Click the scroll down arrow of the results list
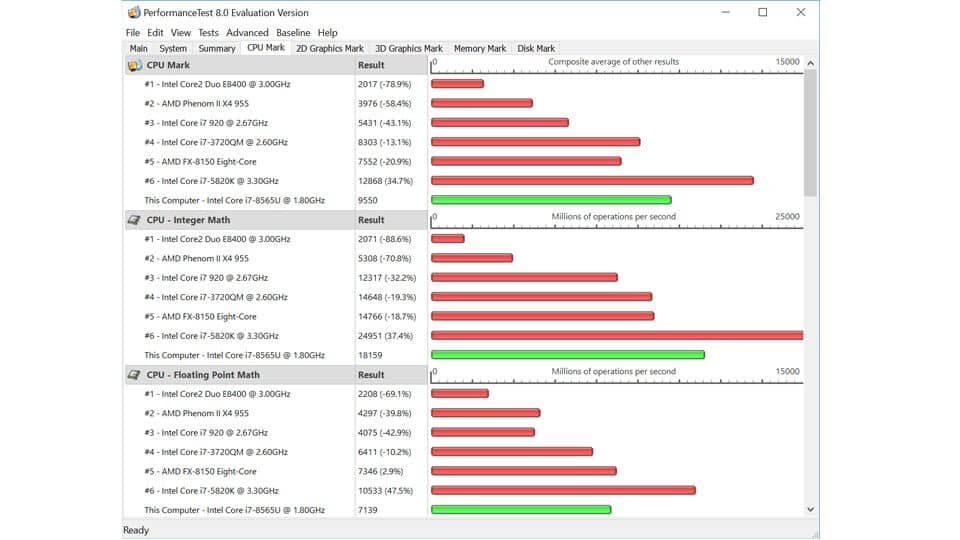This screenshot has height=540, width=960. coord(811,509)
